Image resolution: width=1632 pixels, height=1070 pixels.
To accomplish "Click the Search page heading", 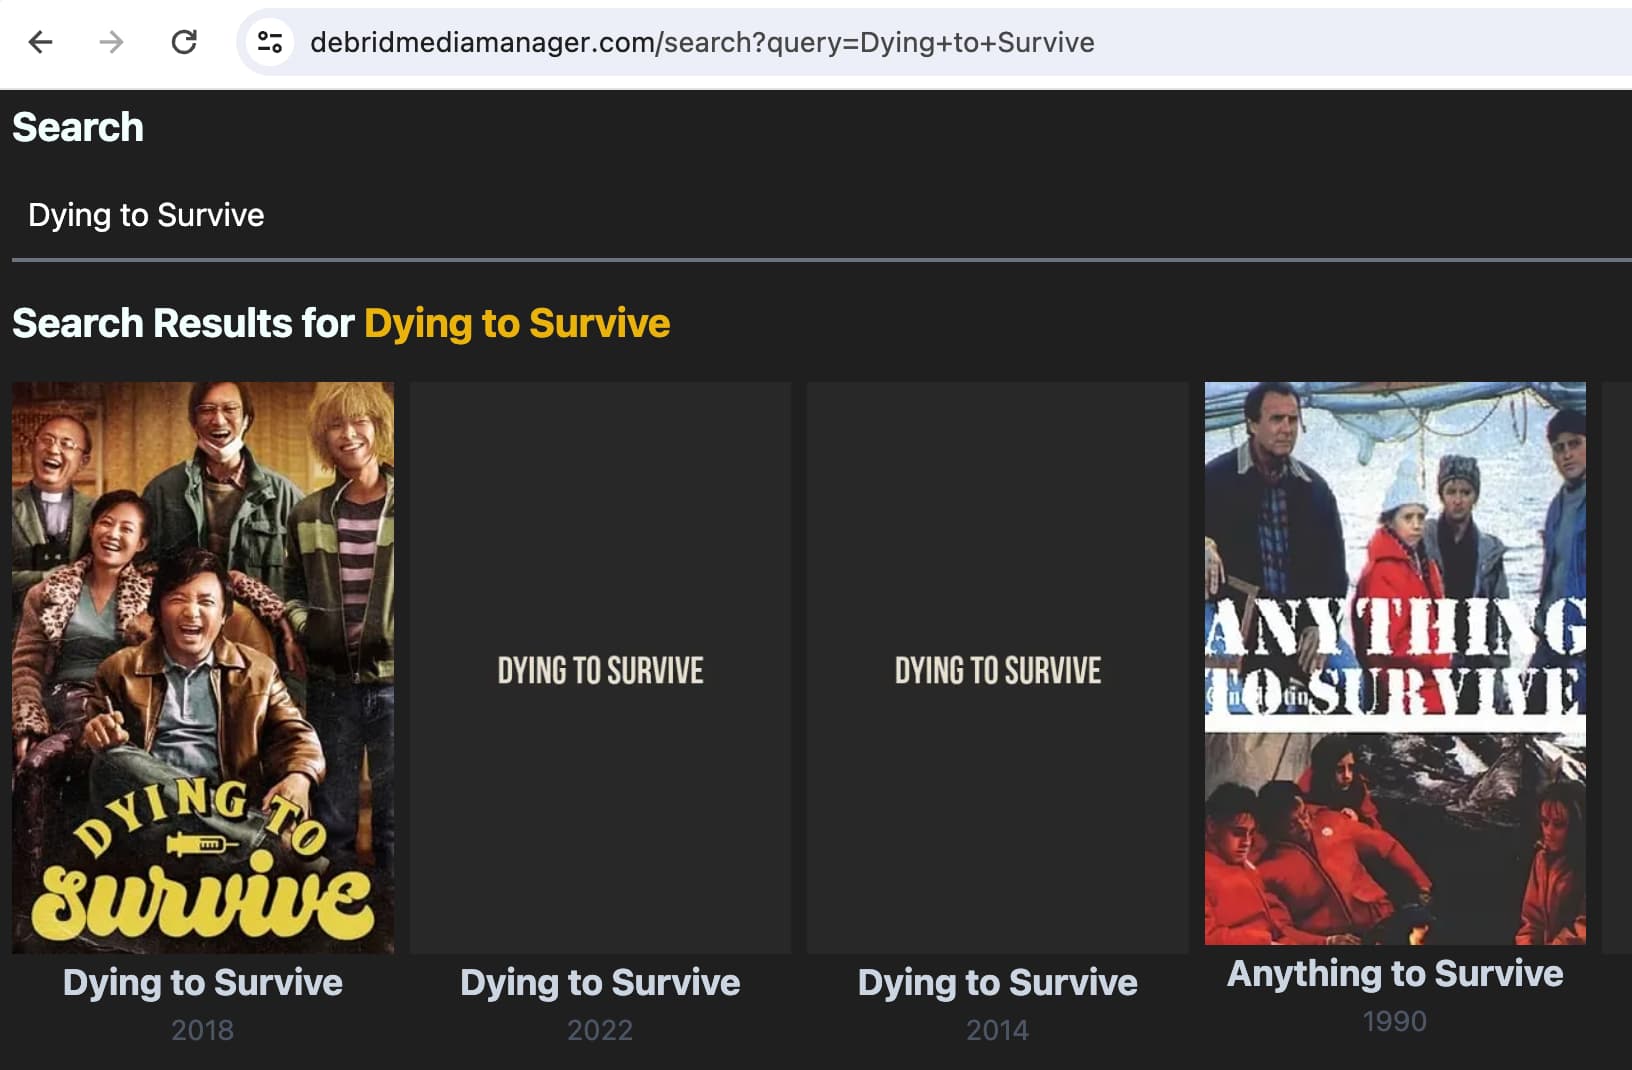I will [78, 128].
